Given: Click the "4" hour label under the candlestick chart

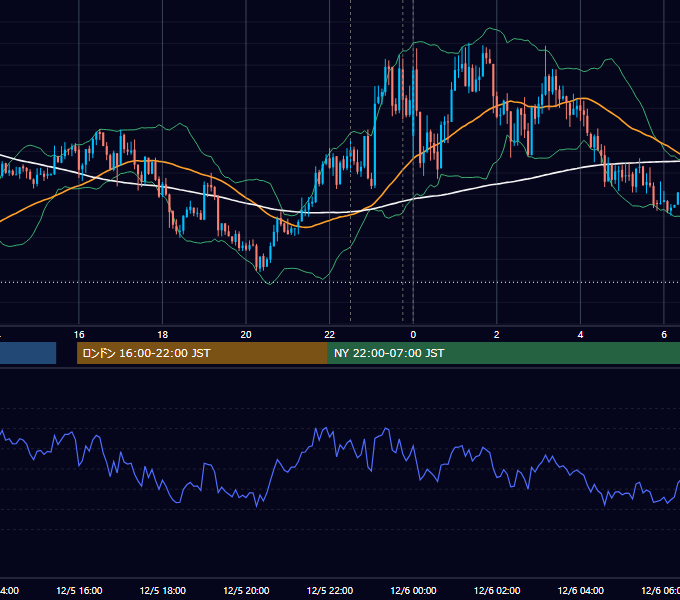Looking at the screenshot, I should pyautogui.click(x=580, y=335).
